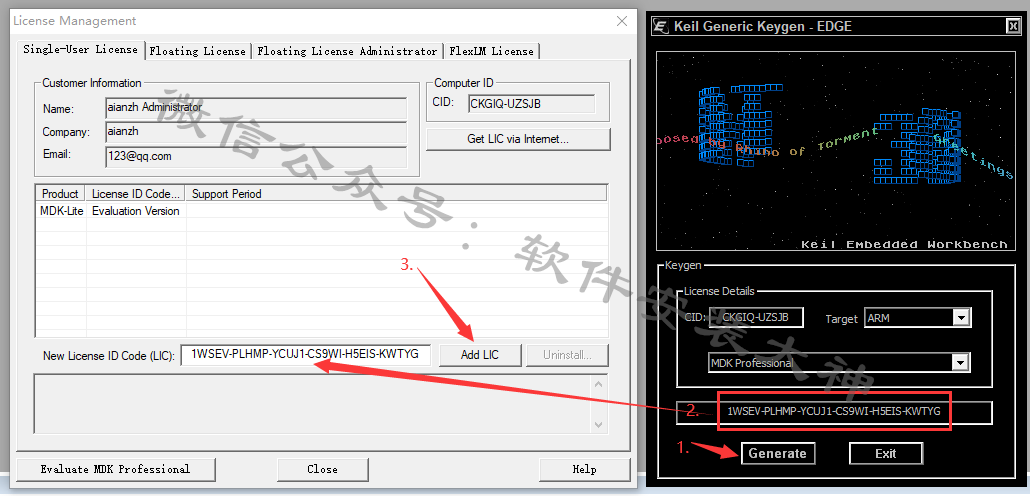Focus the New License ID Code field
Image resolution: width=1030 pixels, height=496 pixels.
306,355
